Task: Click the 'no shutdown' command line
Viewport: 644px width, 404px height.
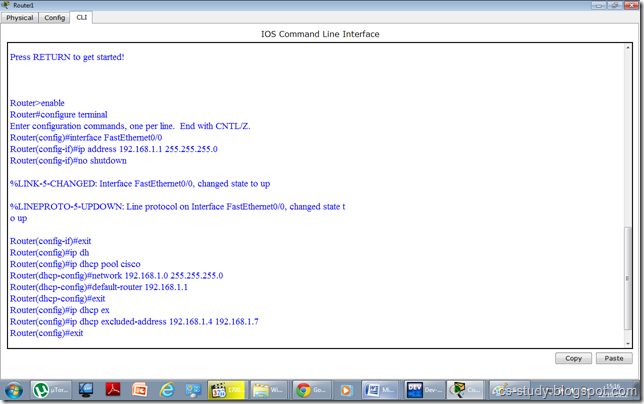Action: click(x=68, y=161)
